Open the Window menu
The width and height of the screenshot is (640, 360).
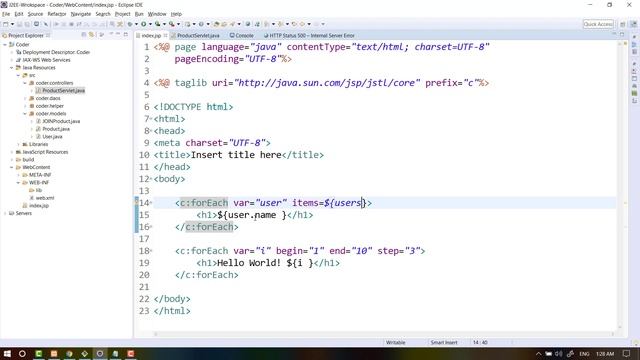pos(157,14)
